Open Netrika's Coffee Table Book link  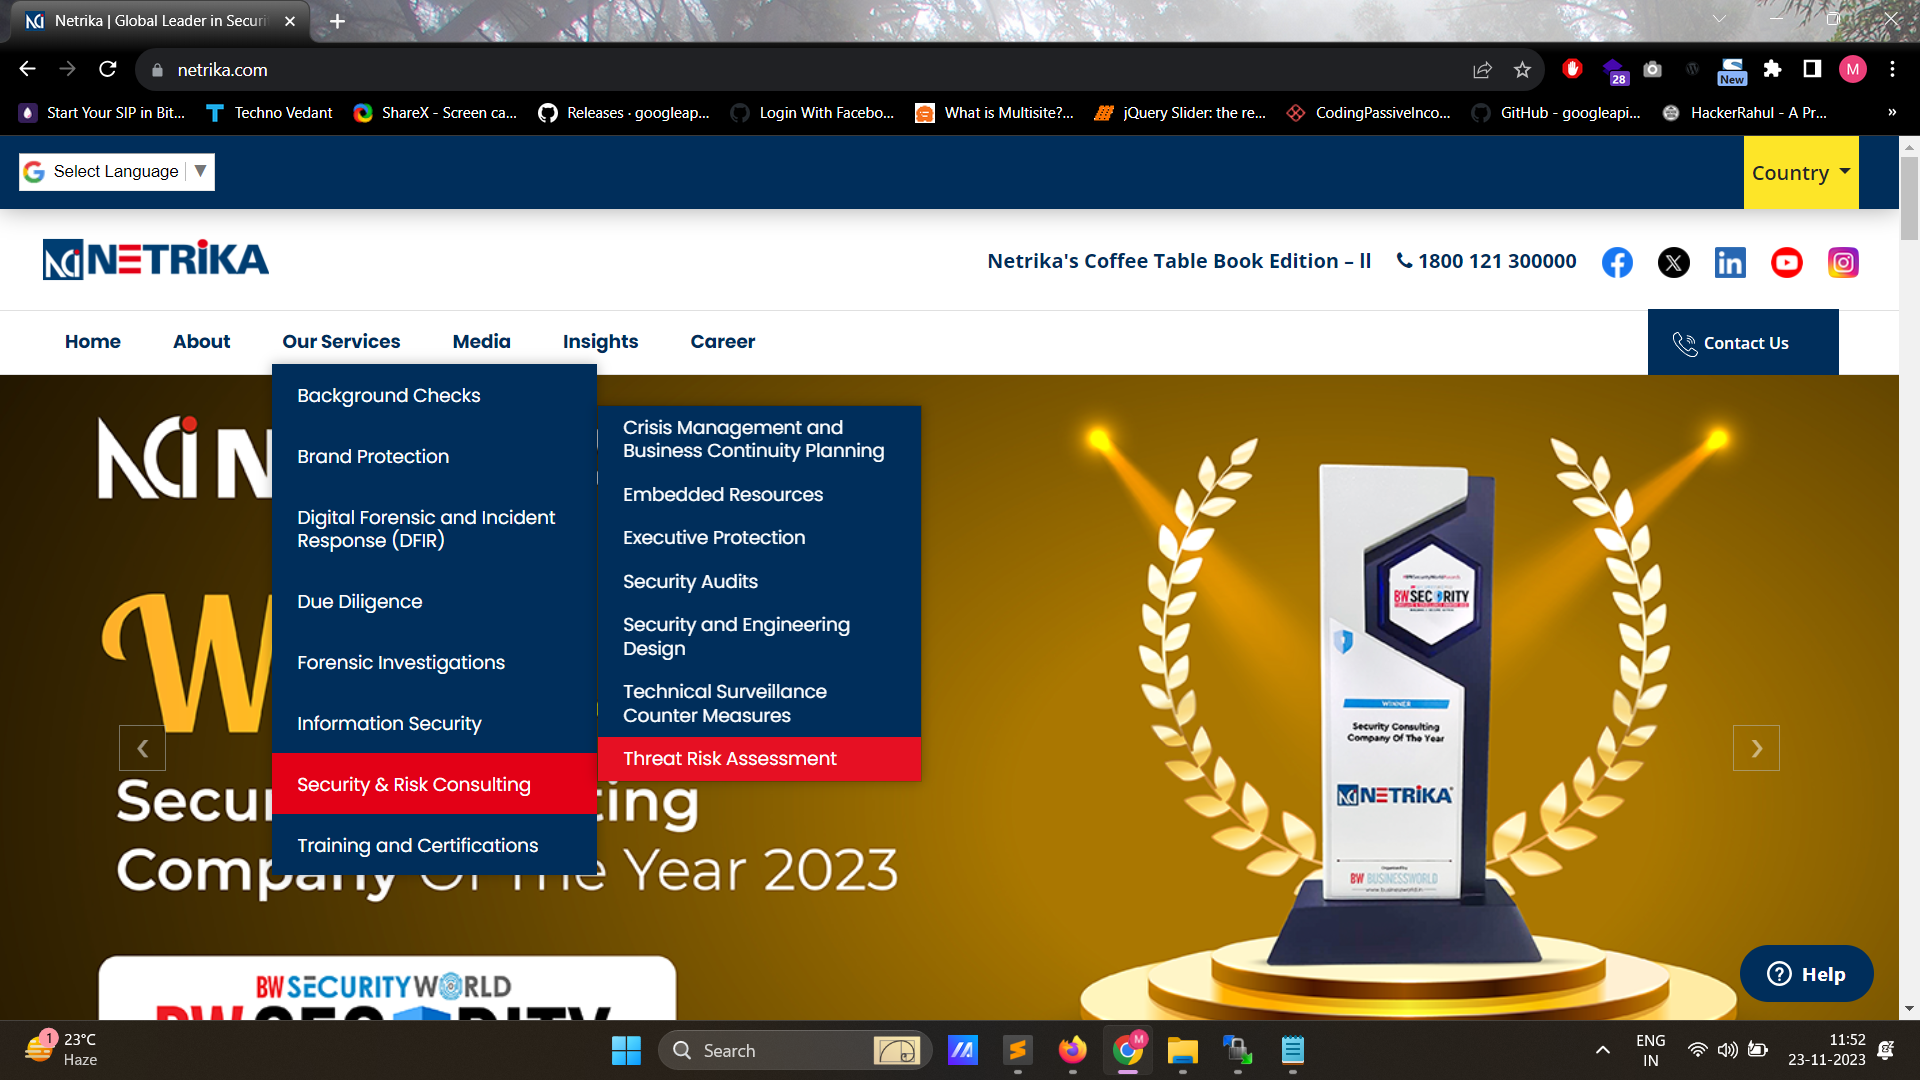coord(1178,262)
